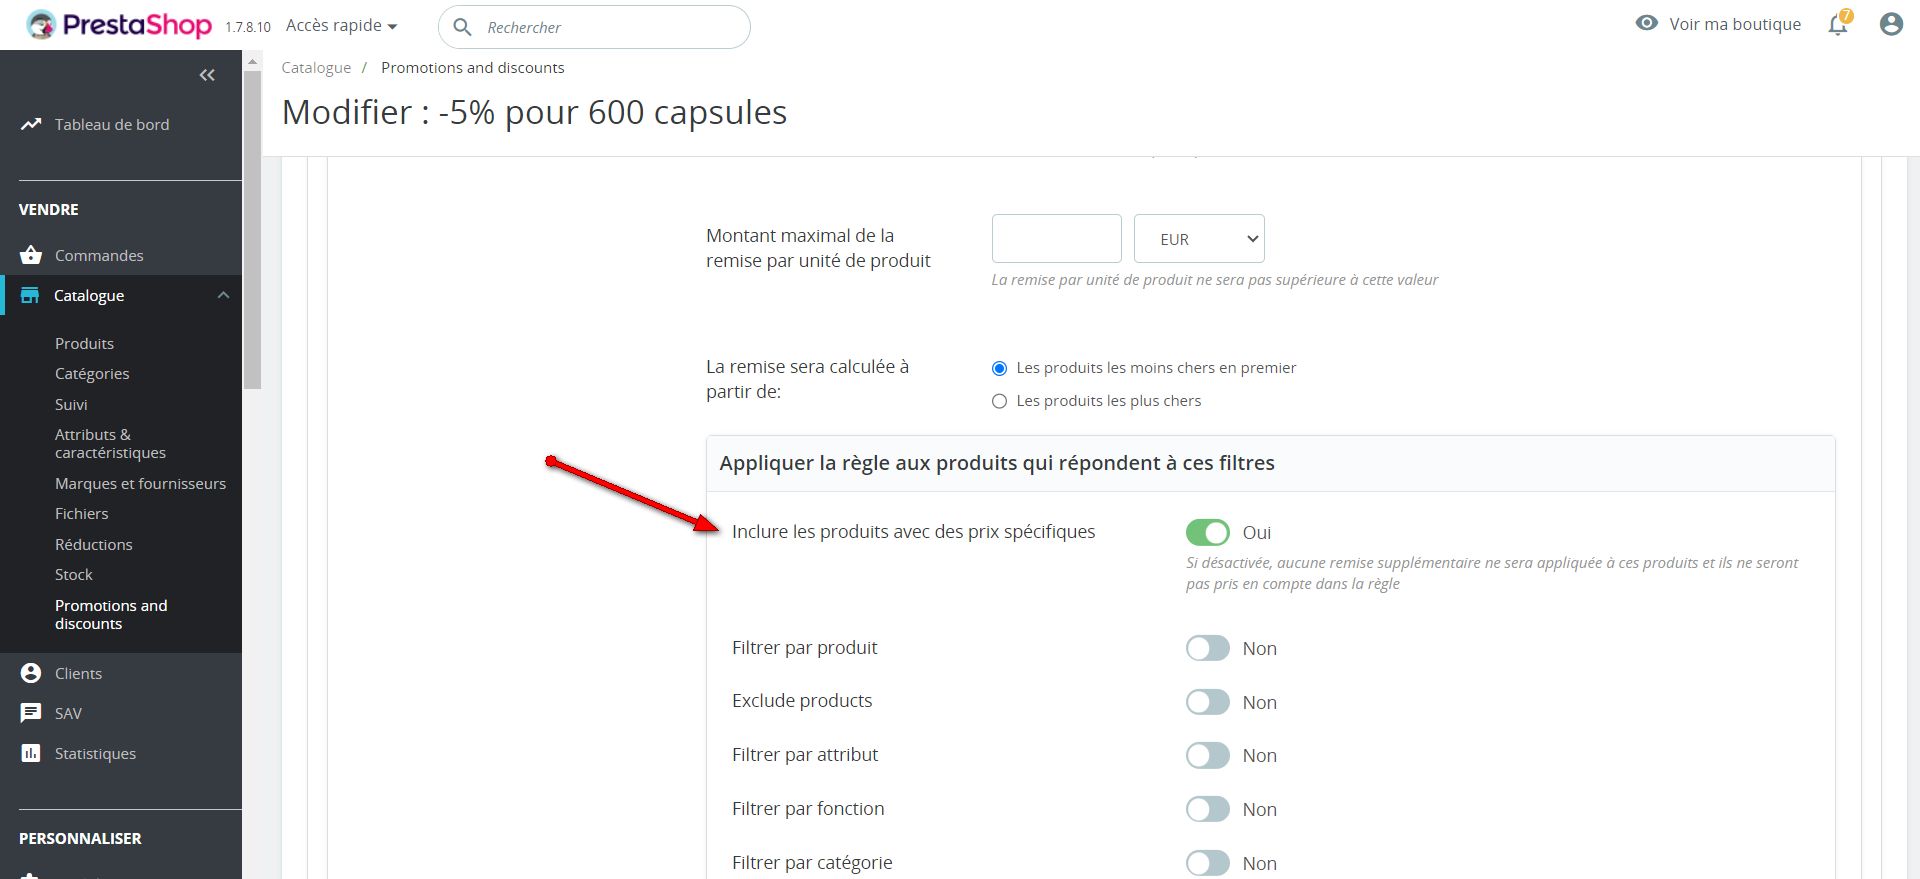This screenshot has height=879, width=1920.
Task: Collapse the sidebar with double-chevron icon
Action: 207,75
